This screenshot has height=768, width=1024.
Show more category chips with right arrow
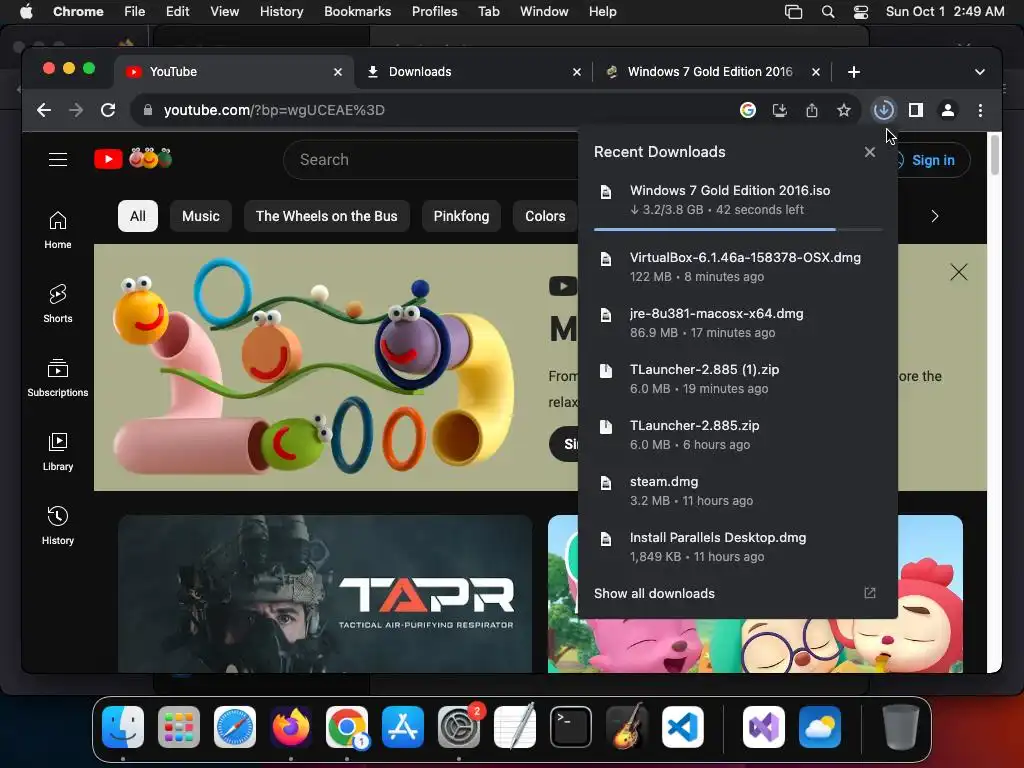(x=935, y=216)
